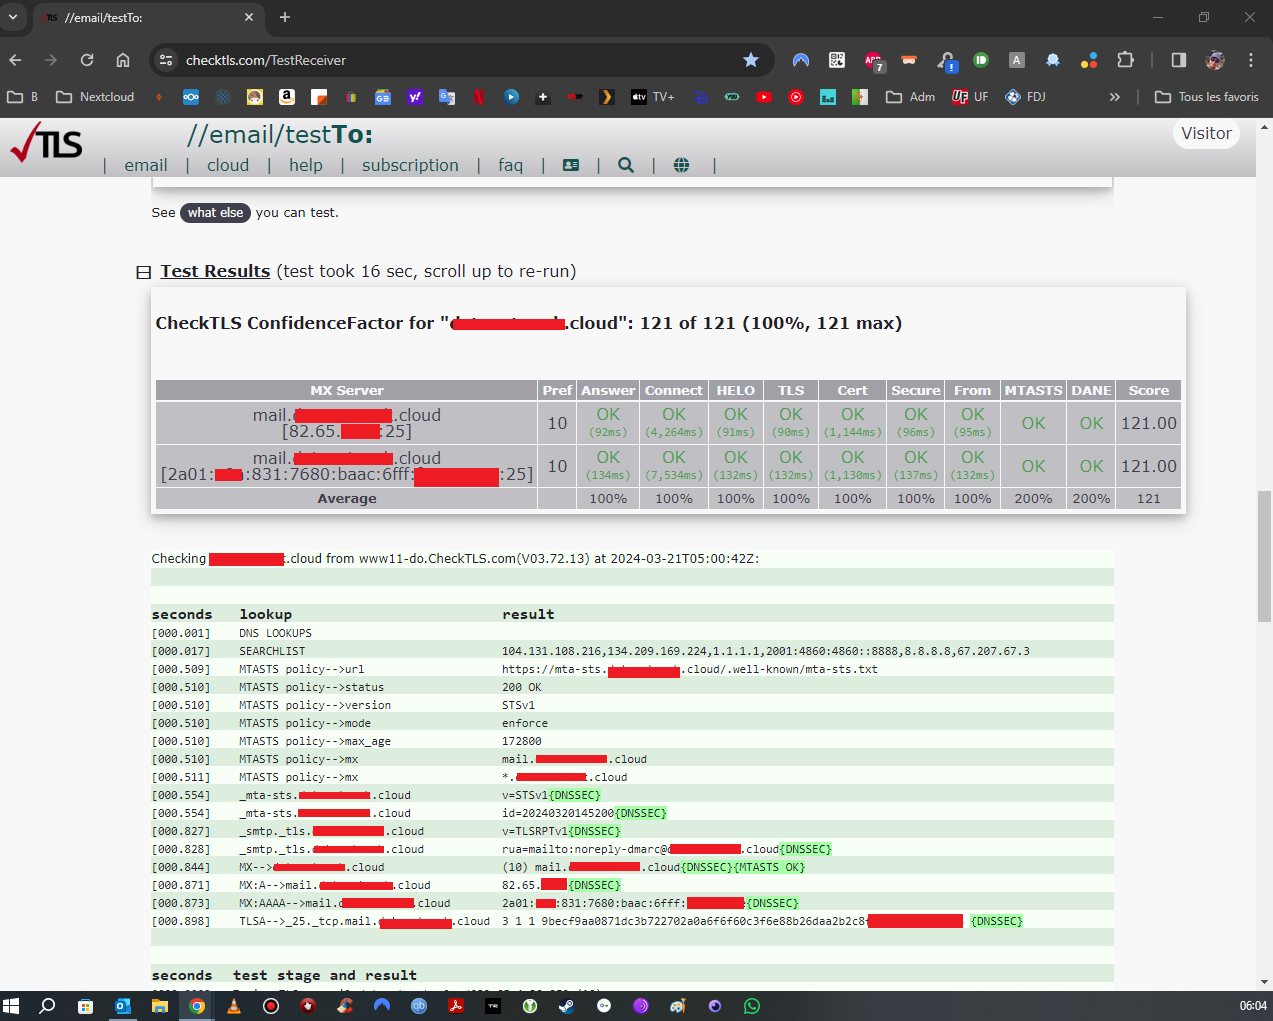Viewport: 1273px width, 1021px height.
Task: Open the Plex bookmark
Action: click(606, 97)
